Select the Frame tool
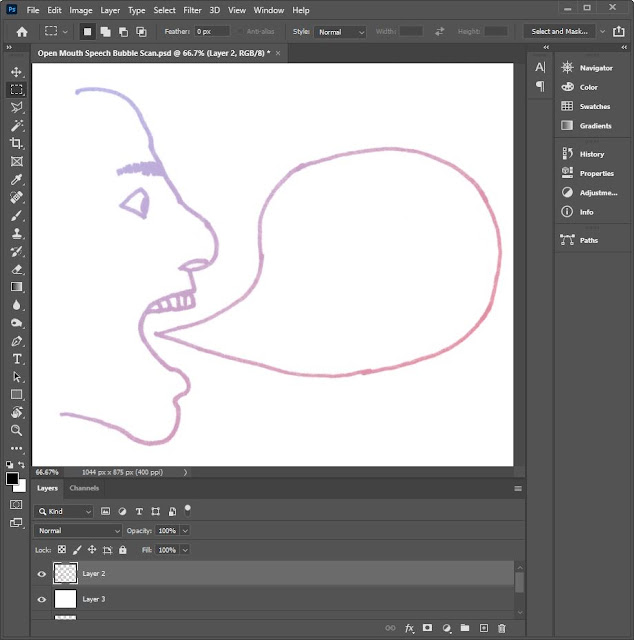This screenshot has height=640, width=634. pyautogui.click(x=16, y=162)
